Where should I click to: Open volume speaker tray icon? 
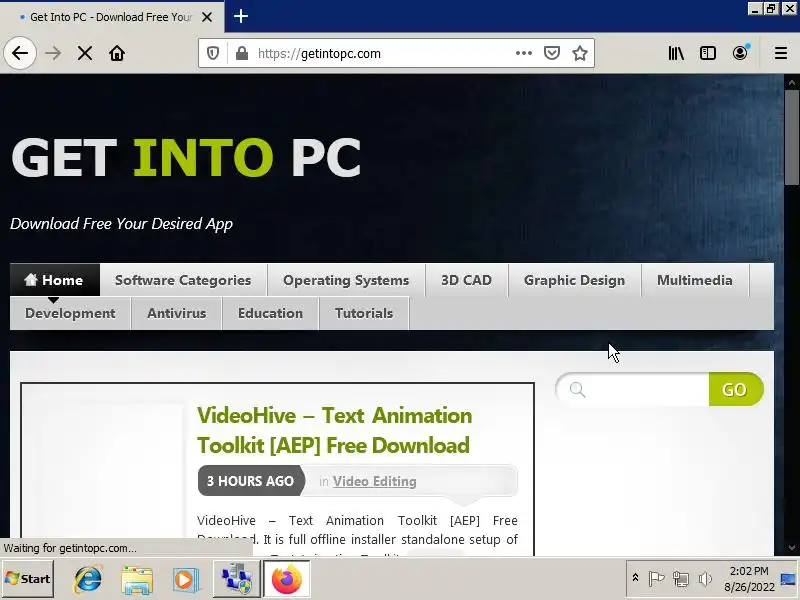pyautogui.click(x=705, y=579)
